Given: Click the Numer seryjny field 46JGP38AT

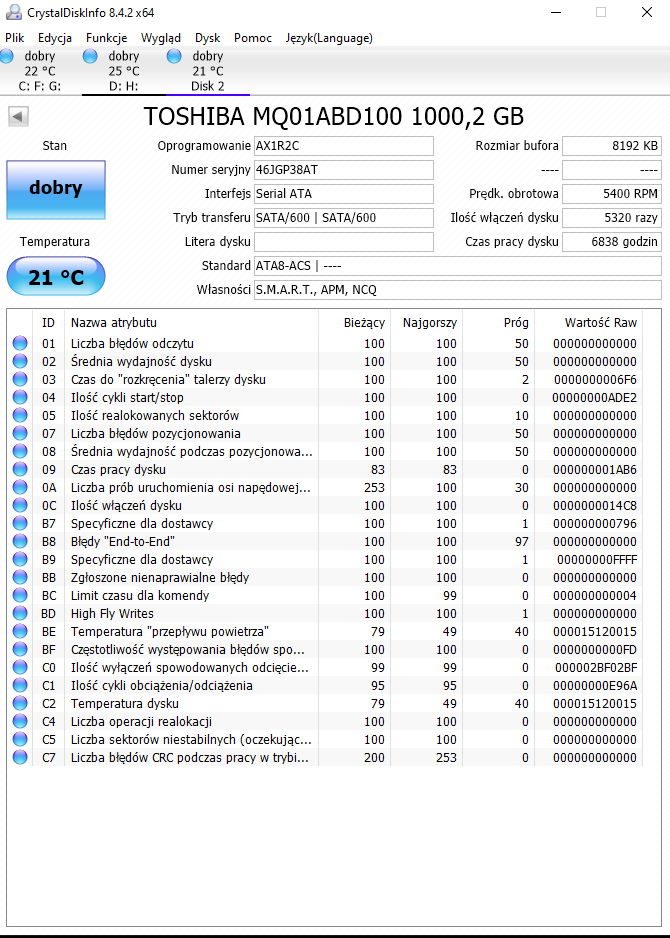Looking at the screenshot, I should pyautogui.click(x=343, y=170).
